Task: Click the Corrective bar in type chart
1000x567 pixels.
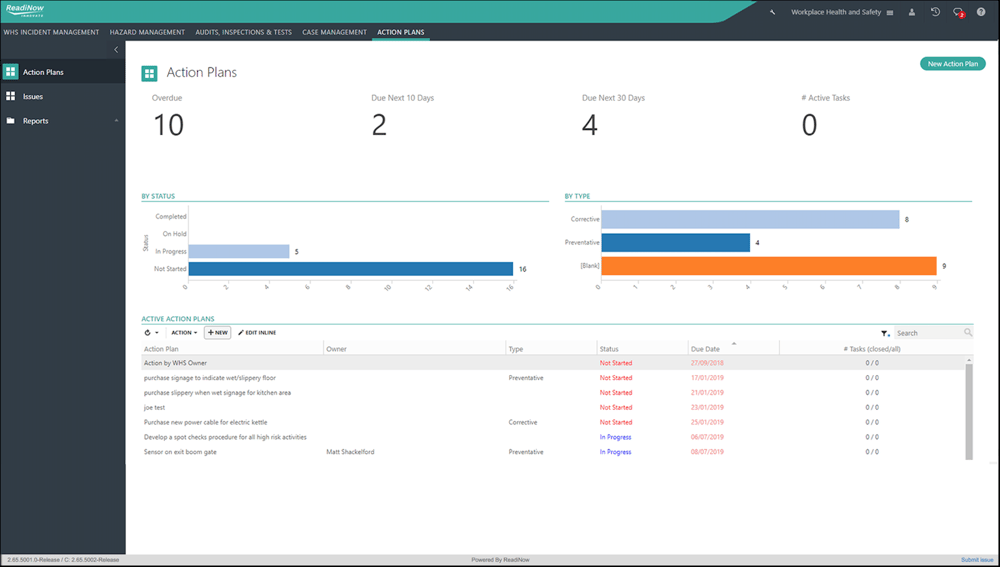Action: pos(750,219)
